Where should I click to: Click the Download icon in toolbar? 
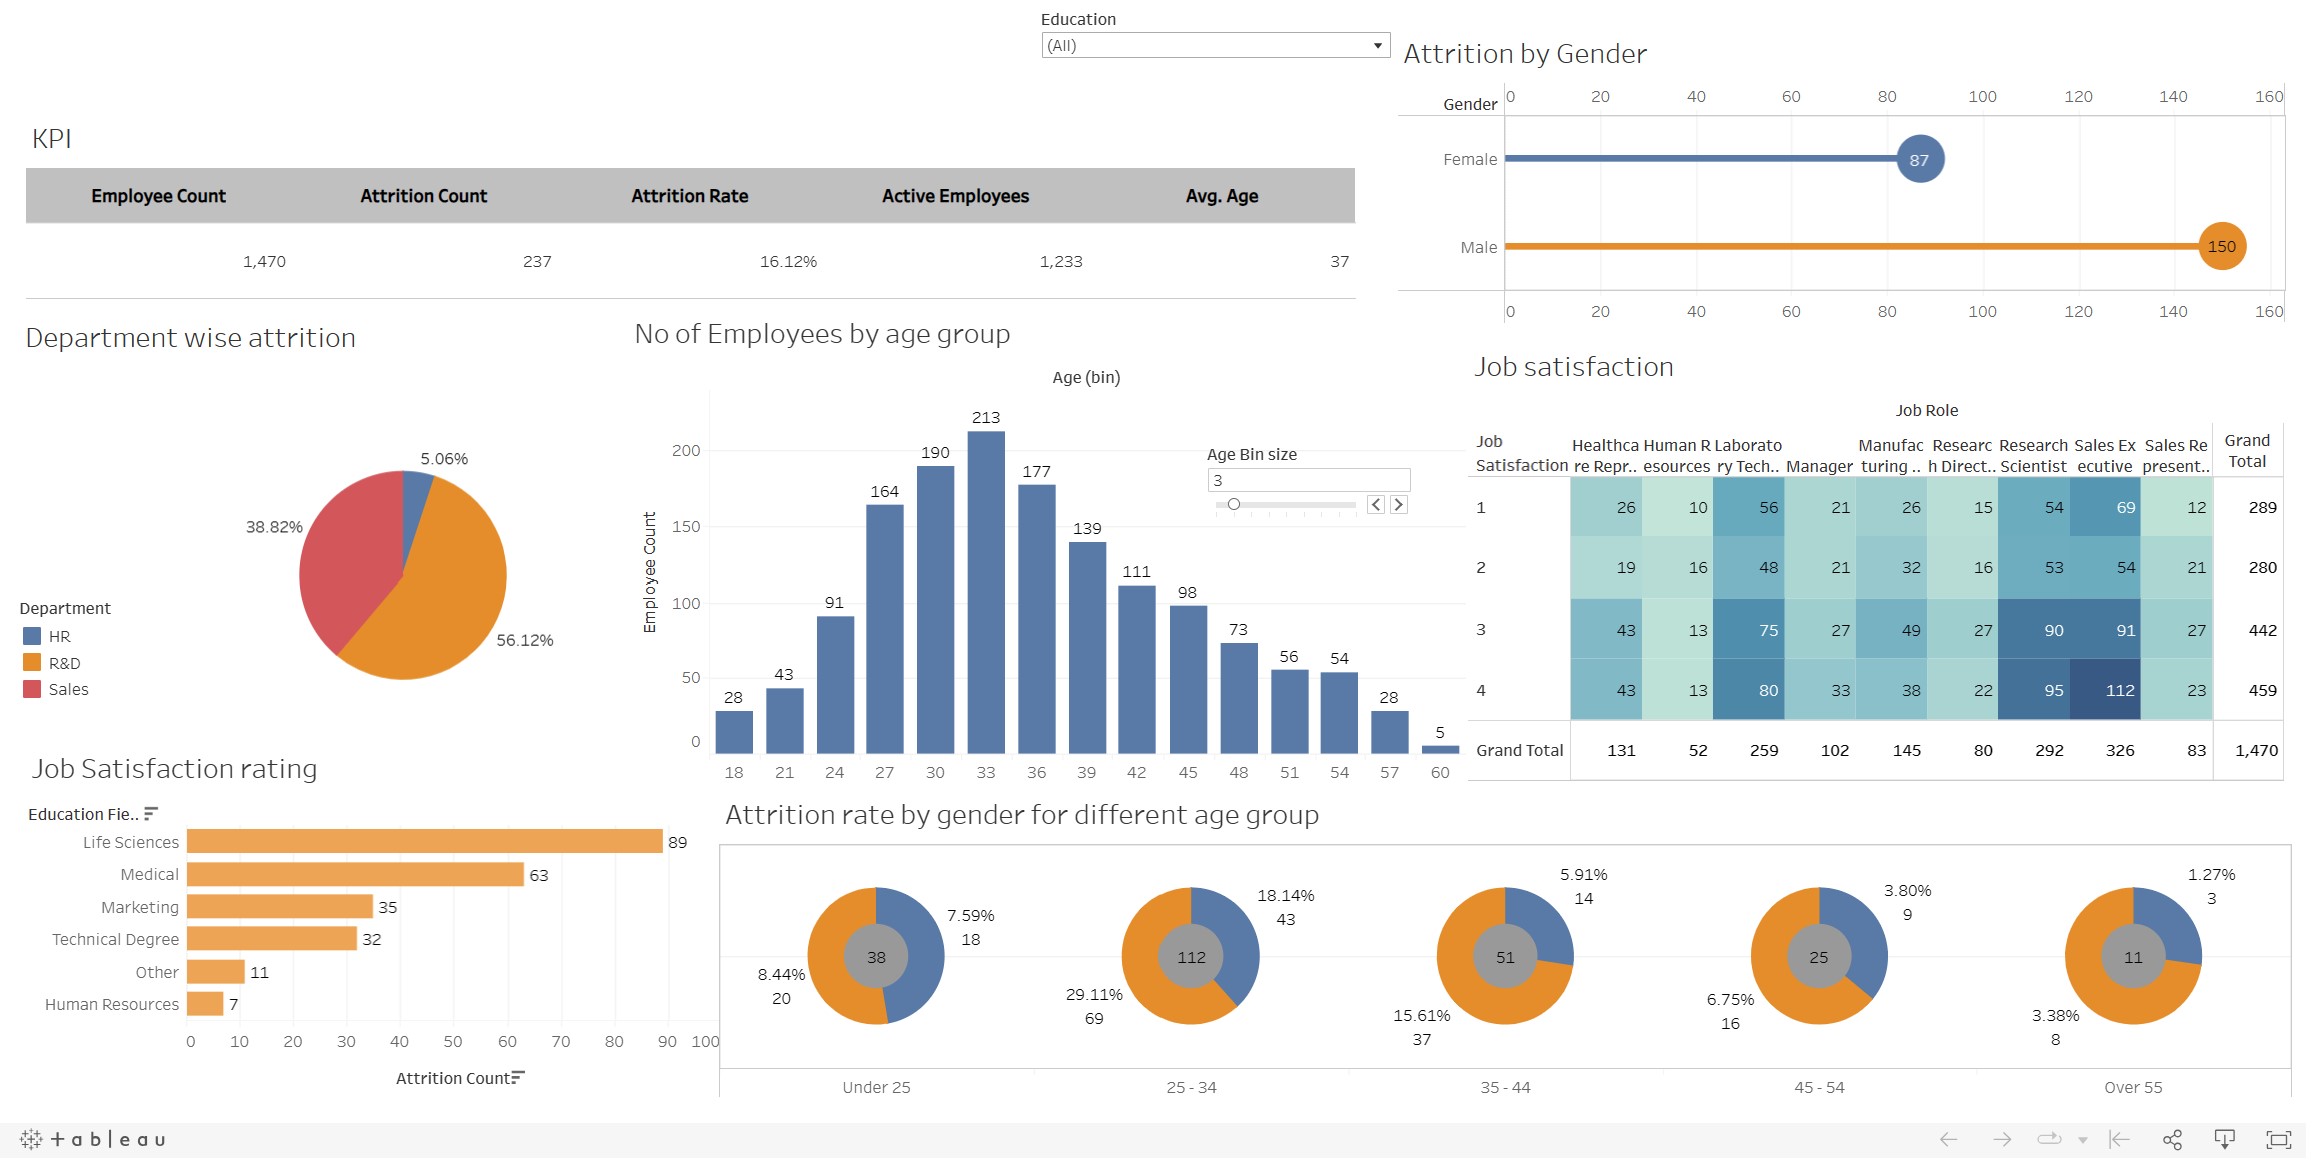pyautogui.click(x=2224, y=1139)
